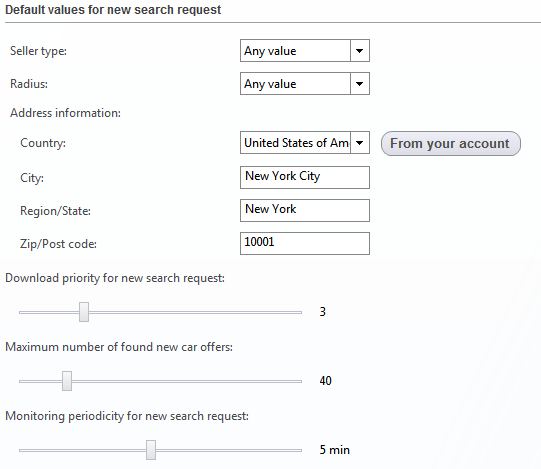Focus the City field containing New York City
Image resolution: width=541 pixels, height=469 pixels.
pos(305,177)
